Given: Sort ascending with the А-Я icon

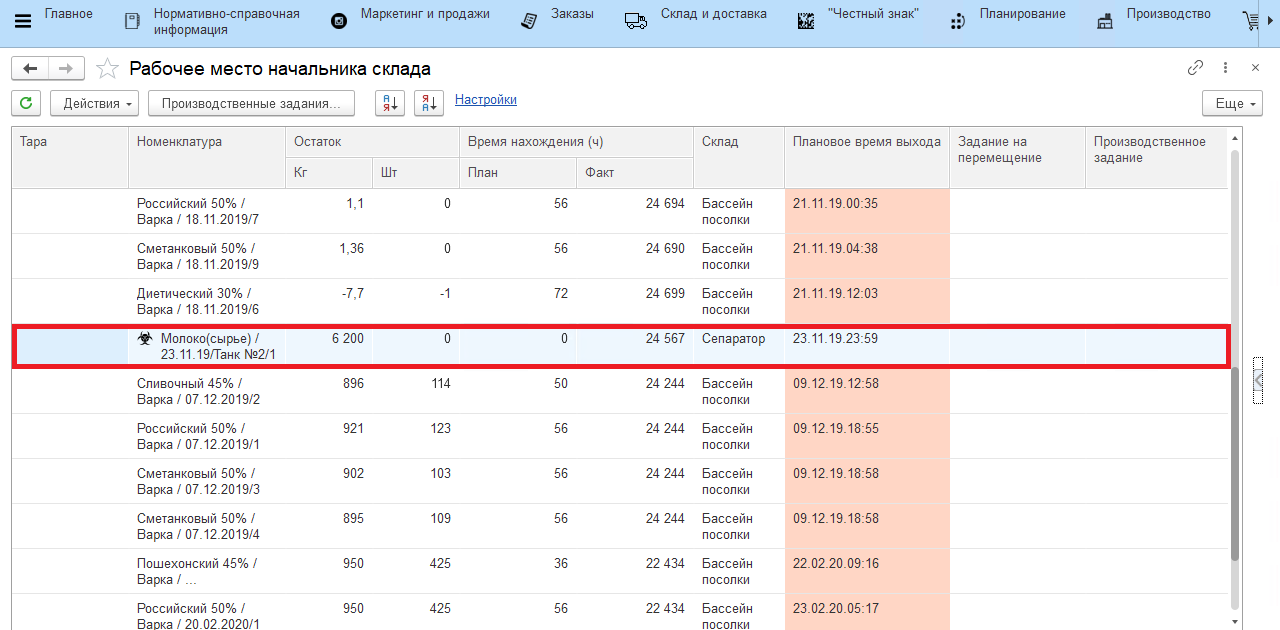Looking at the screenshot, I should pyautogui.click(x=389, y=103).
